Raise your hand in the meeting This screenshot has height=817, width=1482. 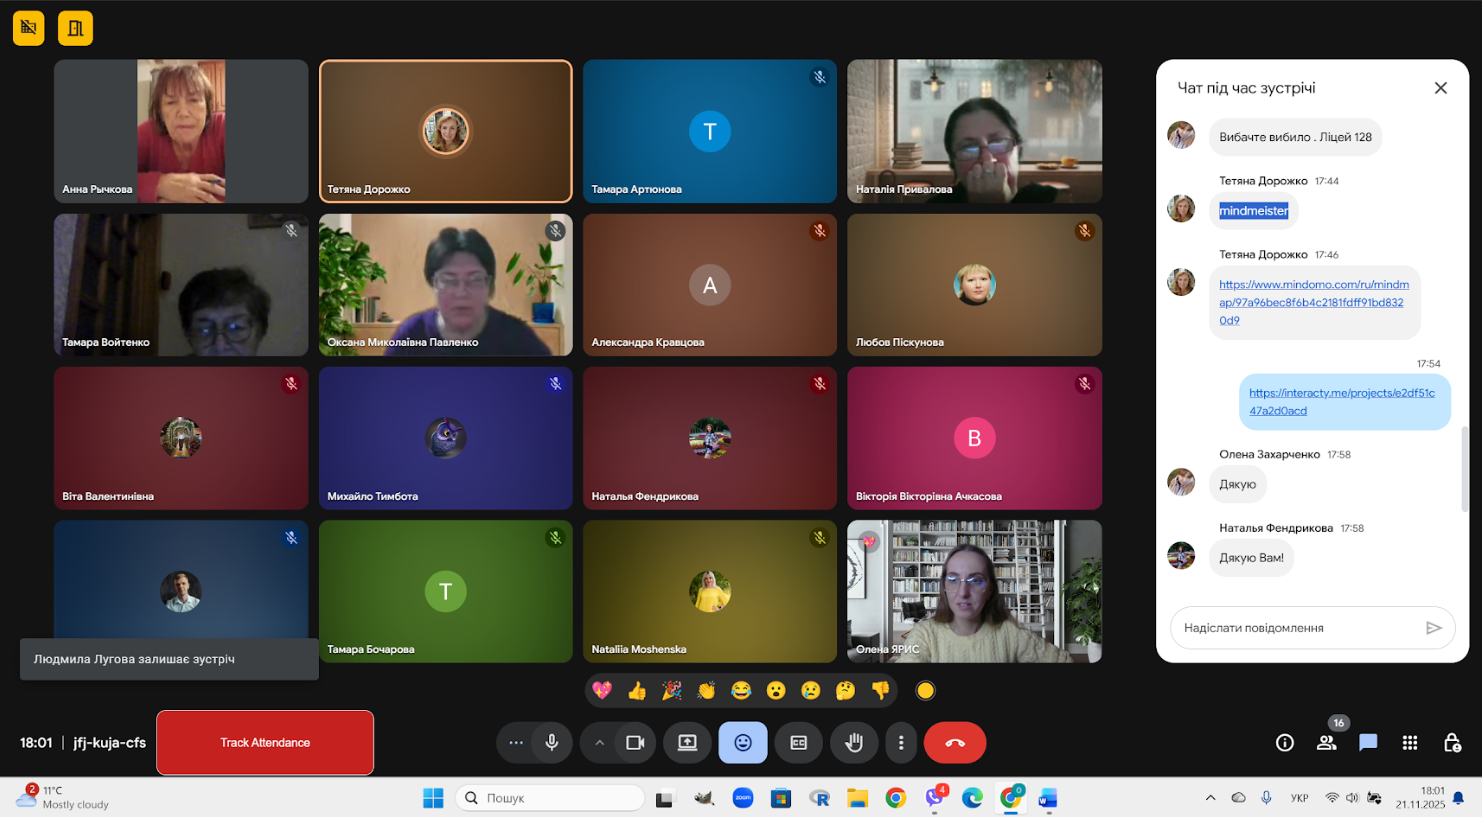click(x=853, y=743)
